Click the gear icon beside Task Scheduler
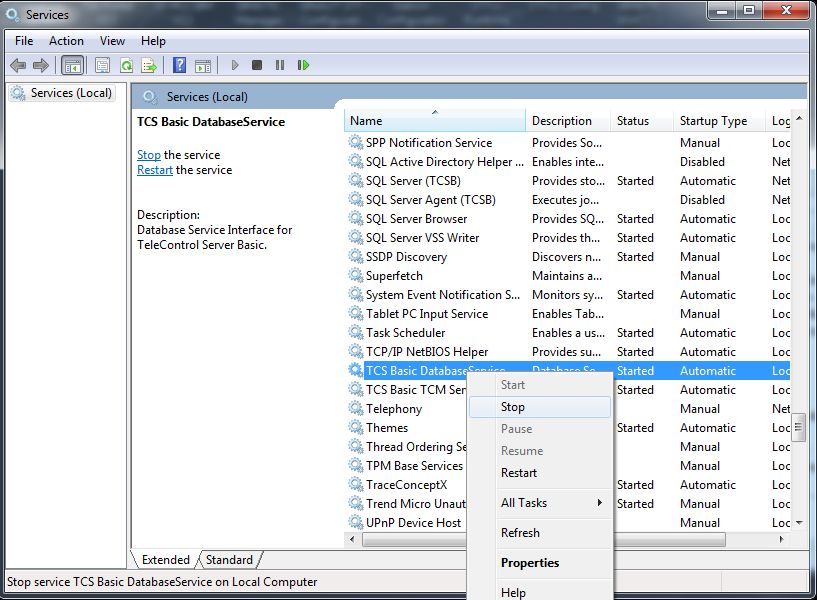Image resolution: width=817 pixels, height=600 pixels. (356, 332)
